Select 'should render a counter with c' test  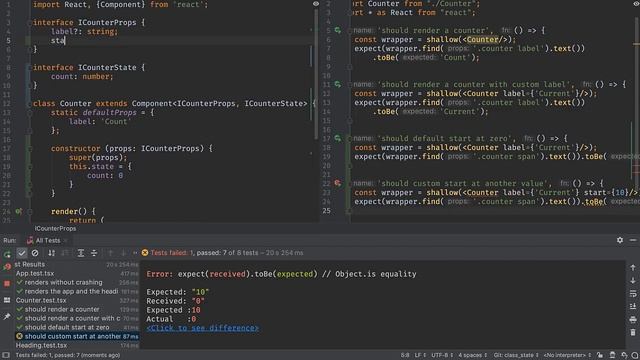[72, 318]
